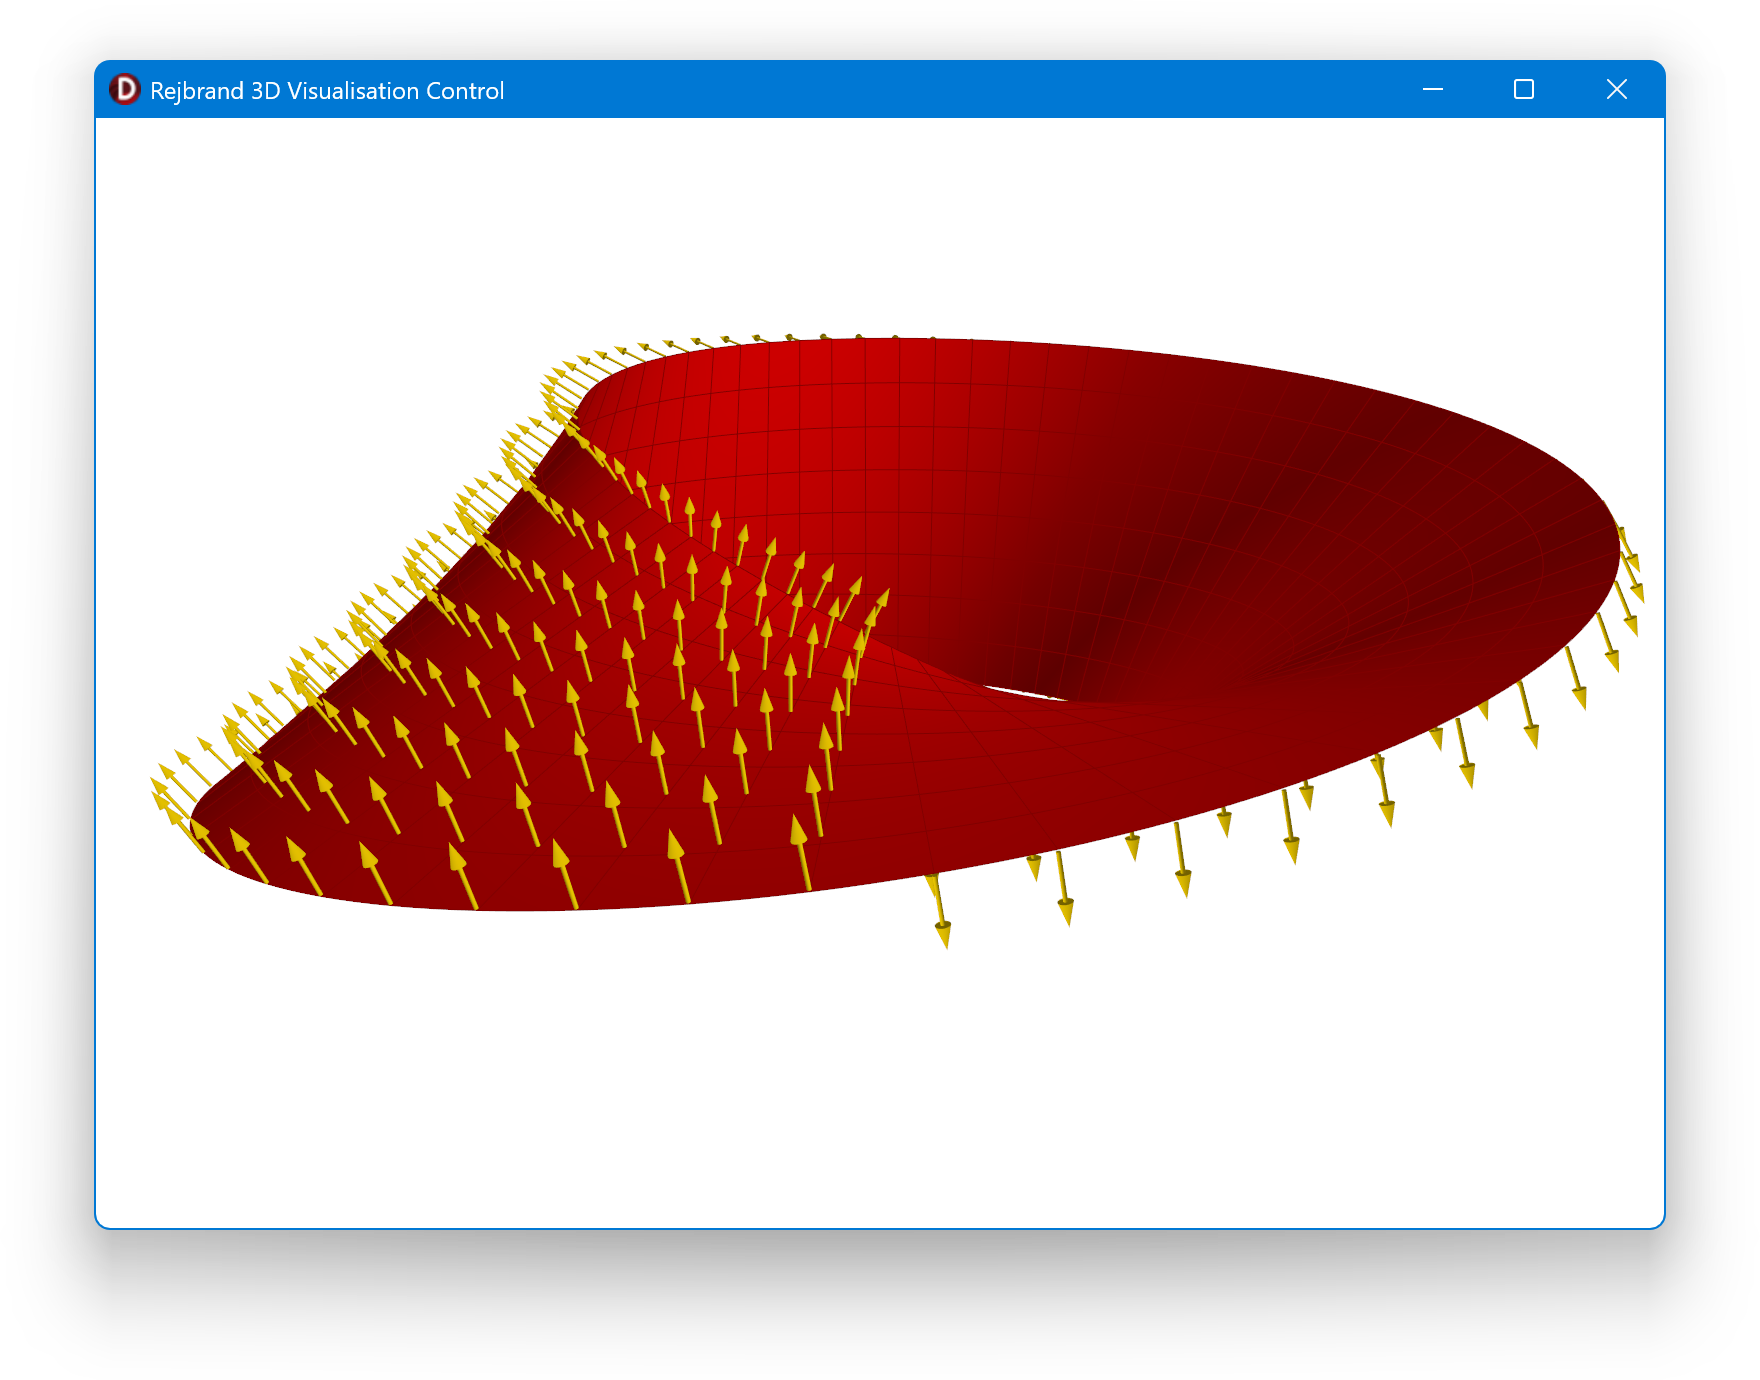Maximize the 3D Visualisation Control window
The image size is (1760, 1380).
(1523, 90)
